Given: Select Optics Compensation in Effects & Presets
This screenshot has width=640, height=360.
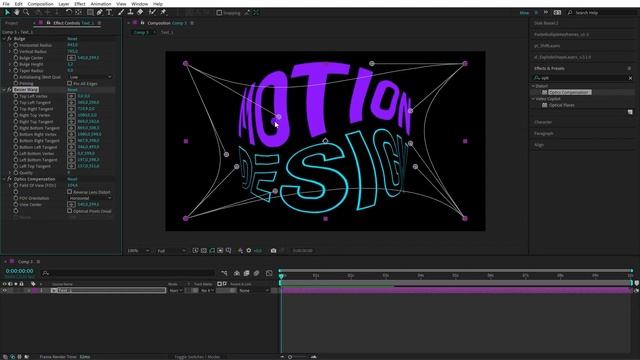Looking at the screenshot, I should coord(569,92).
